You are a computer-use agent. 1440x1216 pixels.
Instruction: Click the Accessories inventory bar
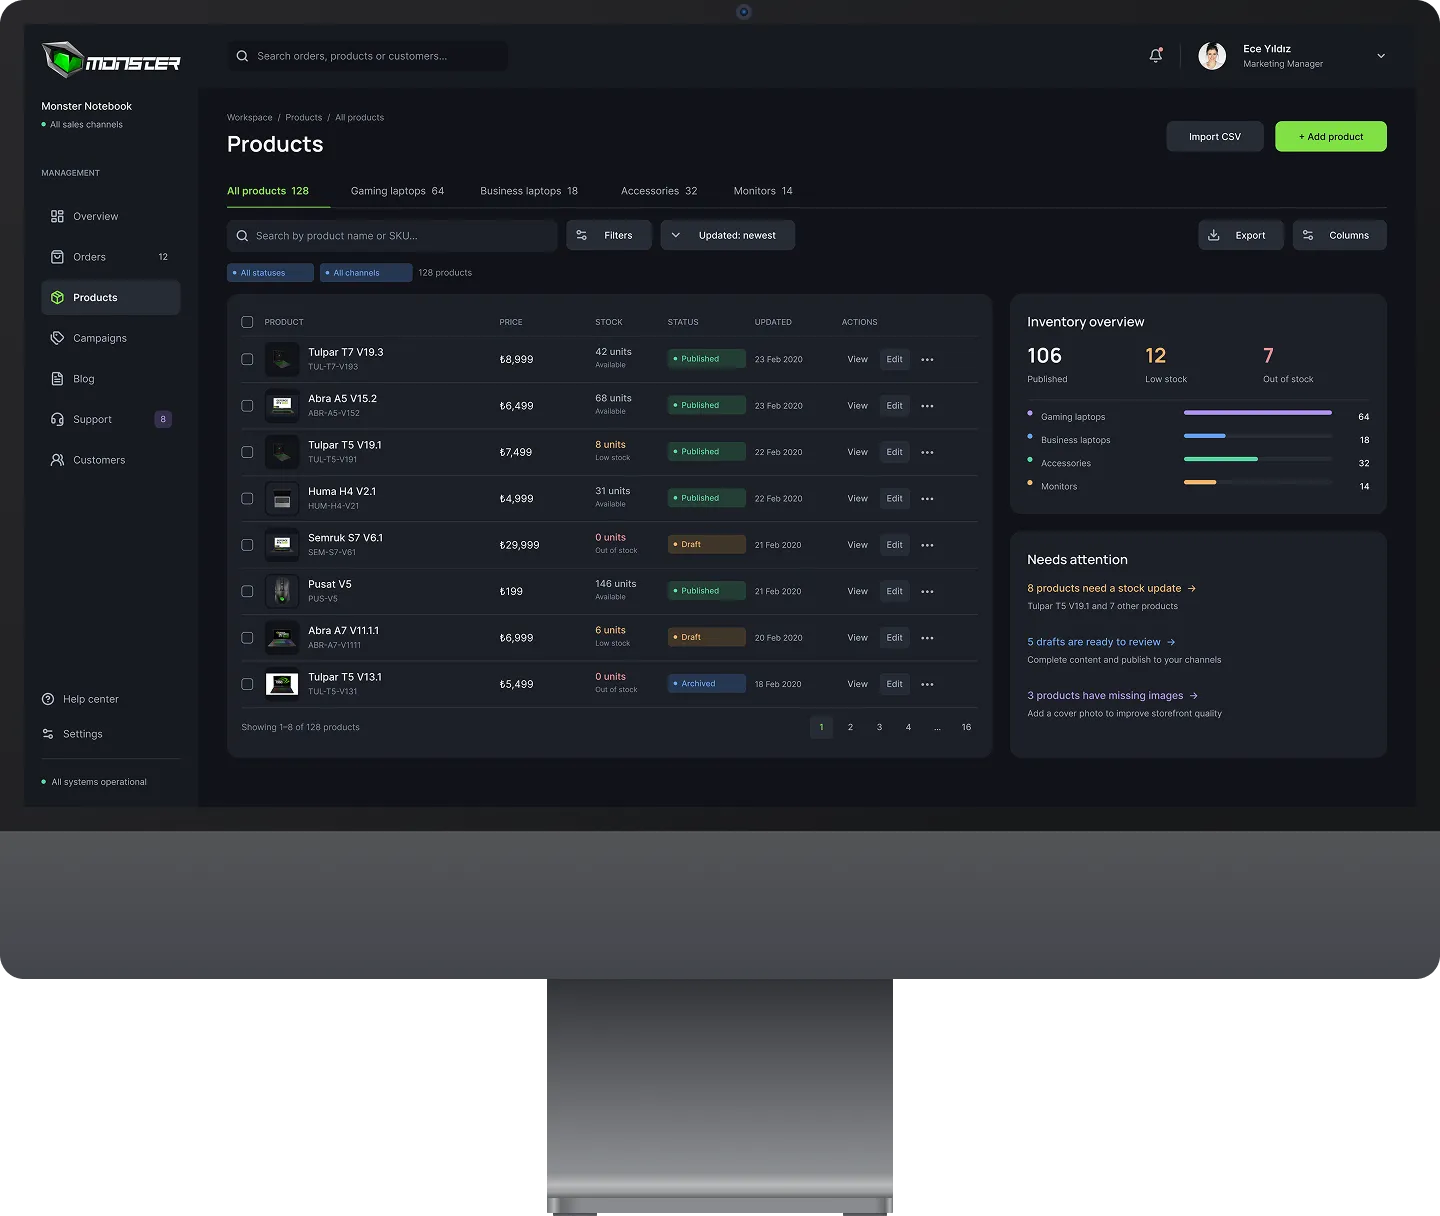coord(1257,459)
